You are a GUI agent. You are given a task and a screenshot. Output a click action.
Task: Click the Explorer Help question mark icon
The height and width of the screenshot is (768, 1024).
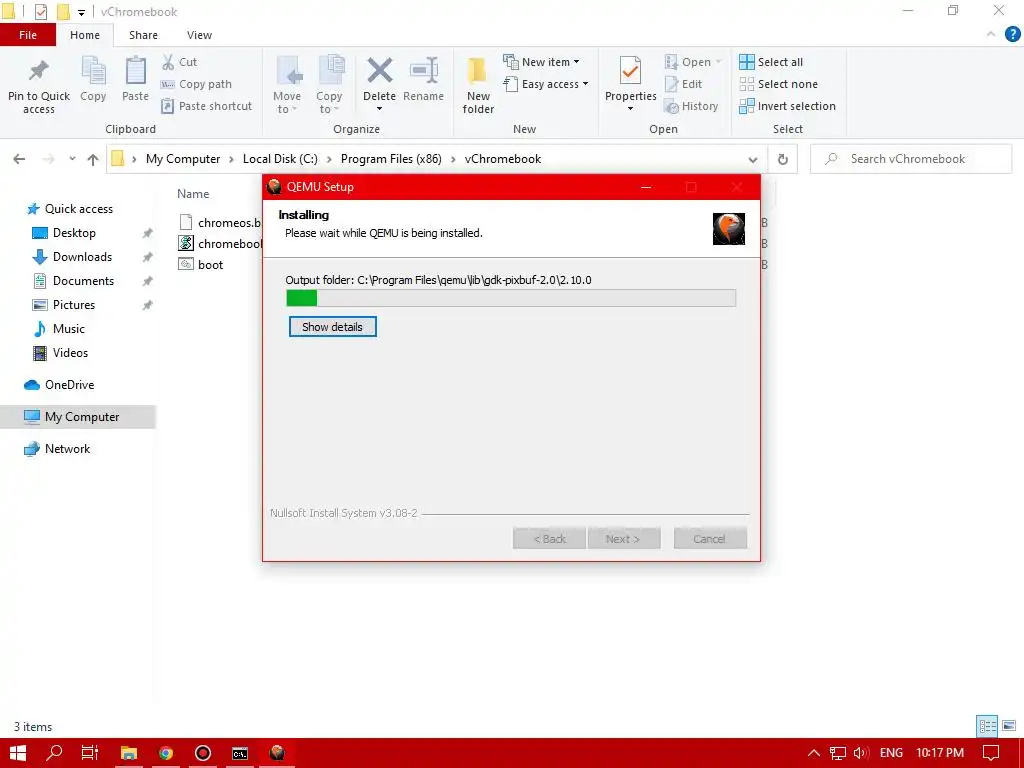[1012, 35]
